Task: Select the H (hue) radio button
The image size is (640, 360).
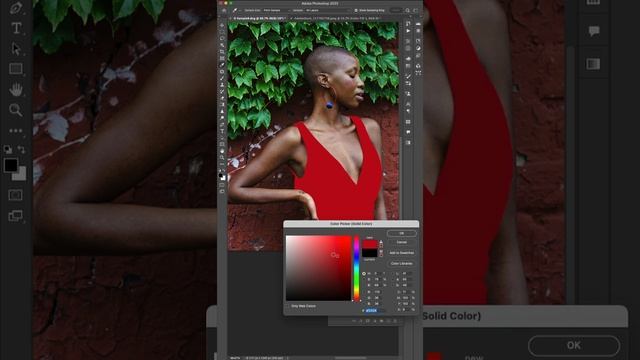Action: click(364, 273)
